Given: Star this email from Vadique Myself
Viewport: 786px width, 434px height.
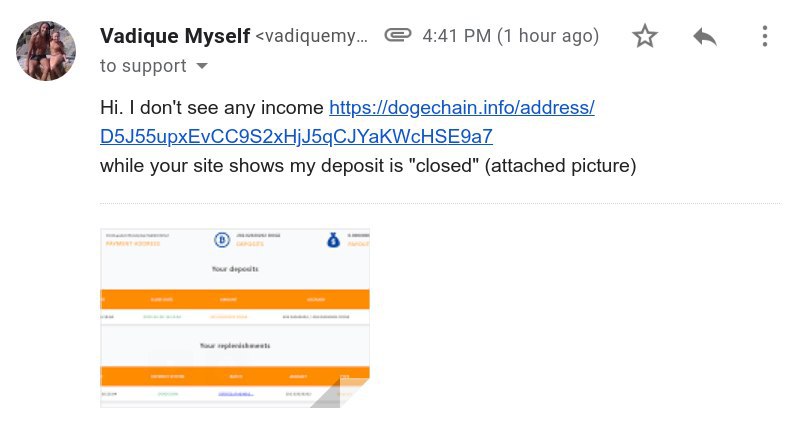Looking at the screenshot, I should pos(645,36).
